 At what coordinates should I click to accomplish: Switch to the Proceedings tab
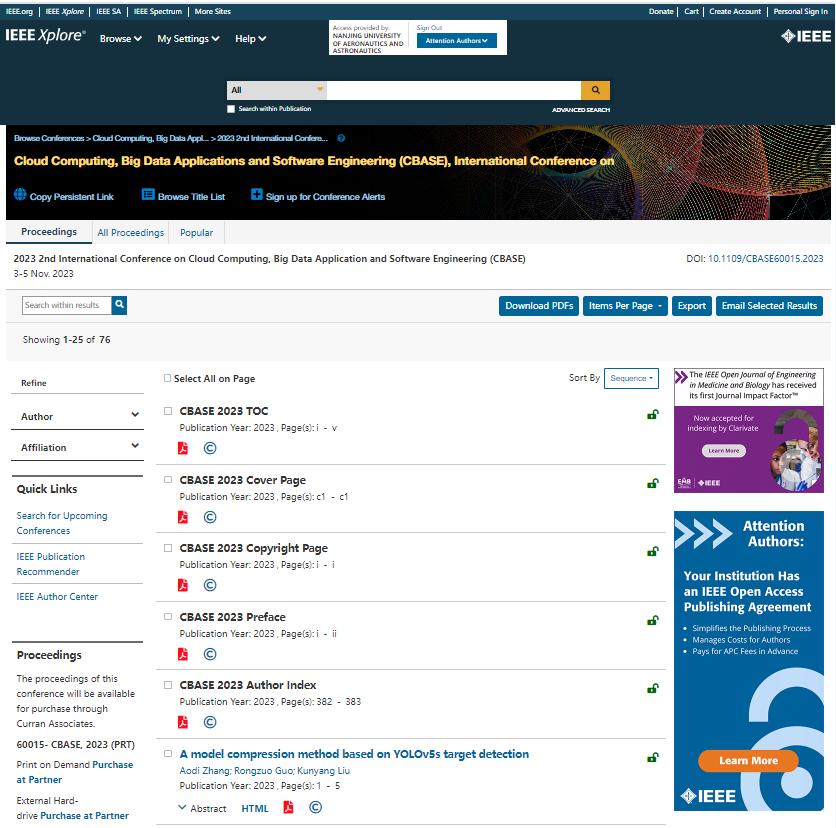click(x=49, y=232)
